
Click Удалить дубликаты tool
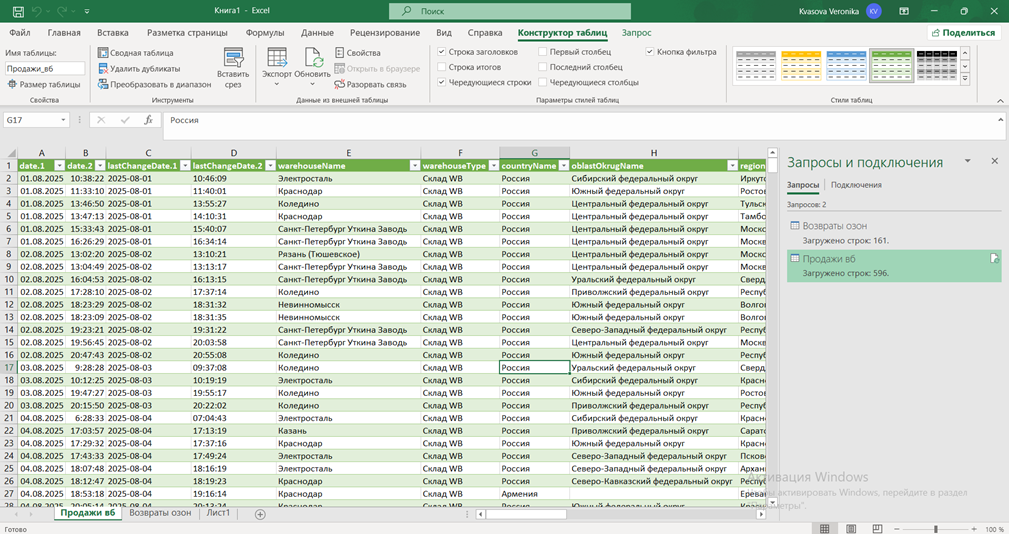(x=139, y=68)
